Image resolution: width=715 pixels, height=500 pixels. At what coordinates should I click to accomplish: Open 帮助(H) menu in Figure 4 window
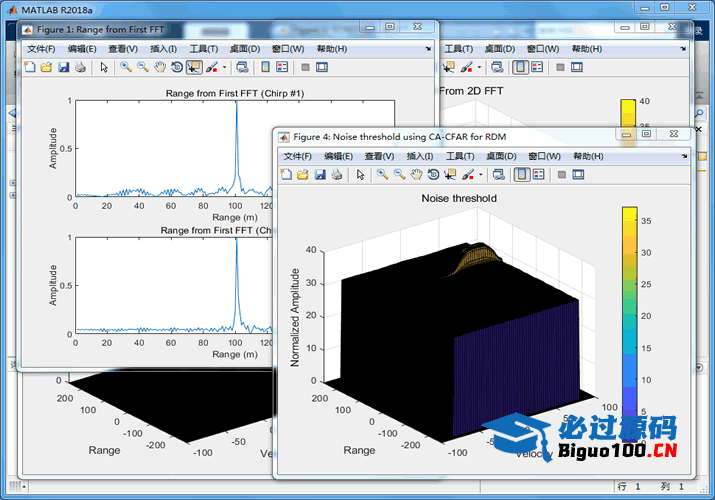588,156
